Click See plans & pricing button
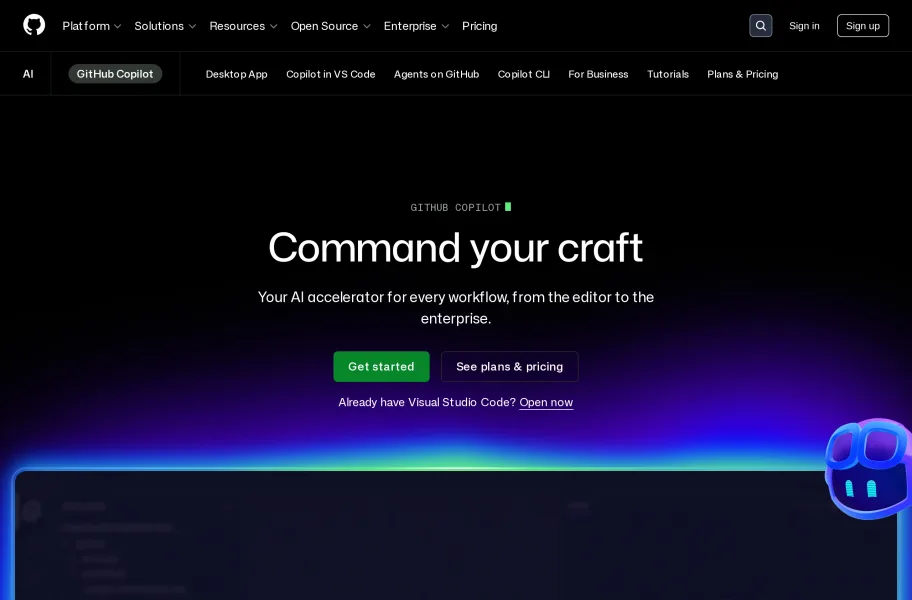Image resolution: width=912 pixels, height=600 pixels. 510,366
